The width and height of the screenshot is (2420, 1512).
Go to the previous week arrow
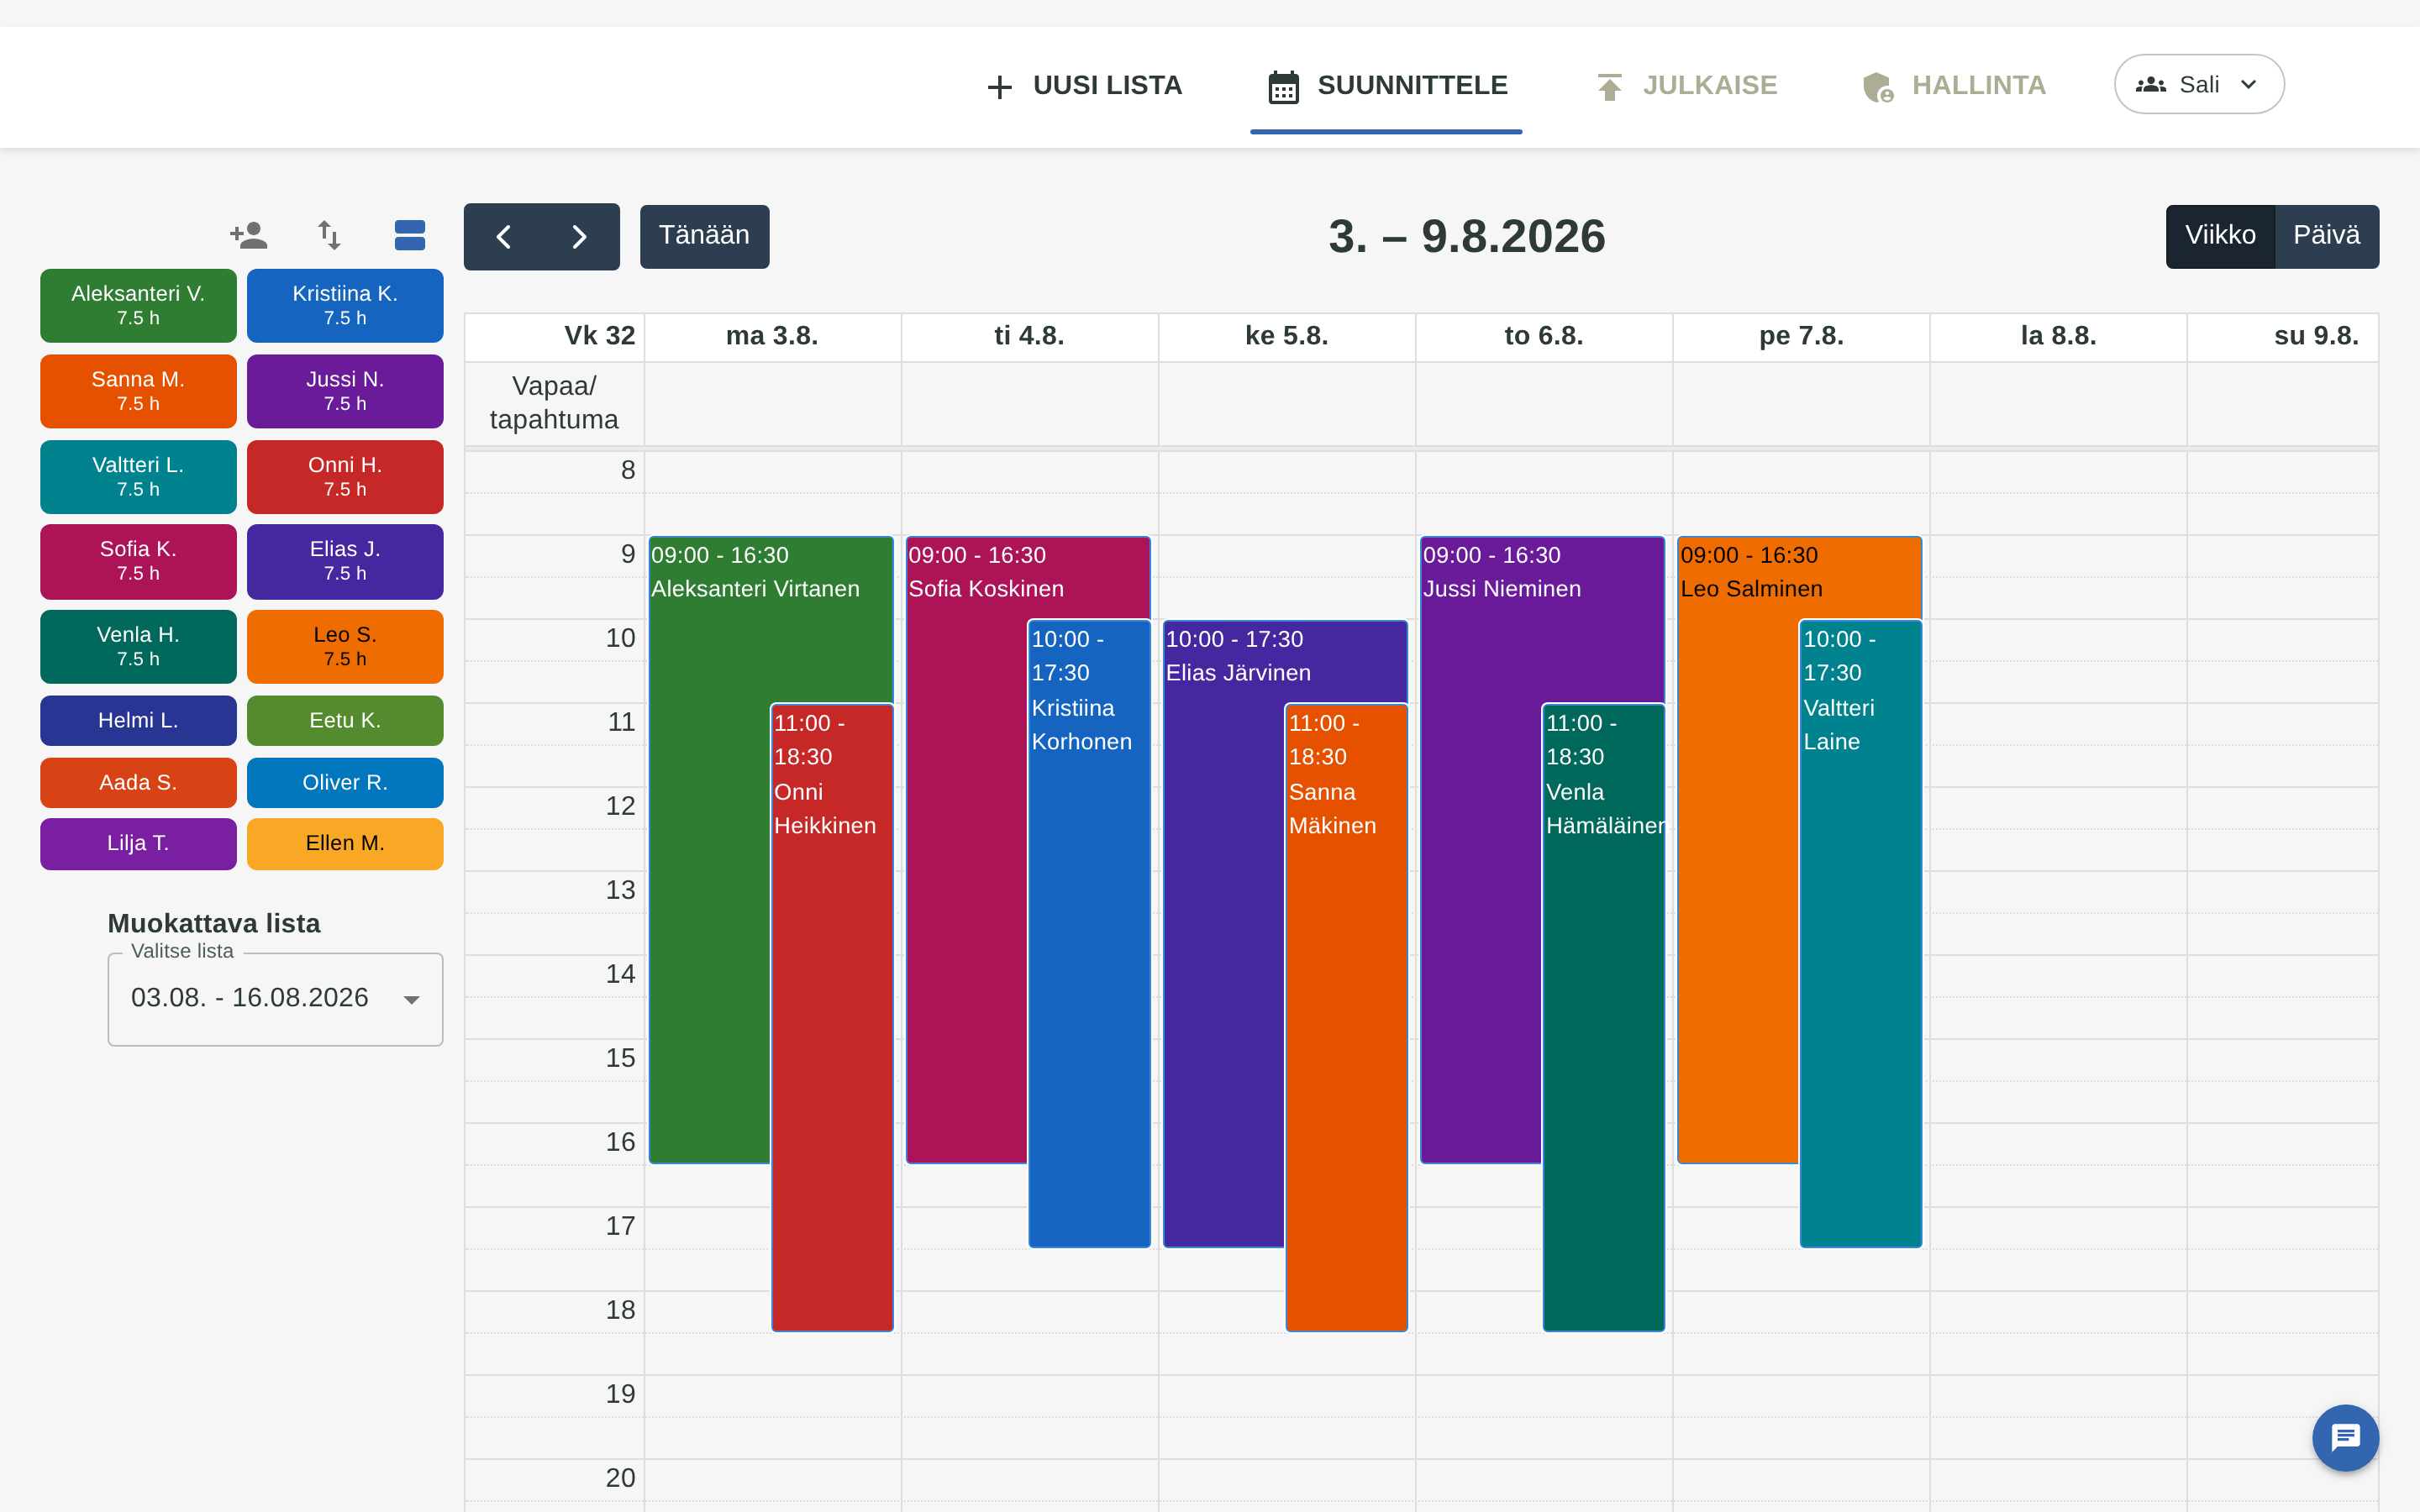[x=503, y=237]
